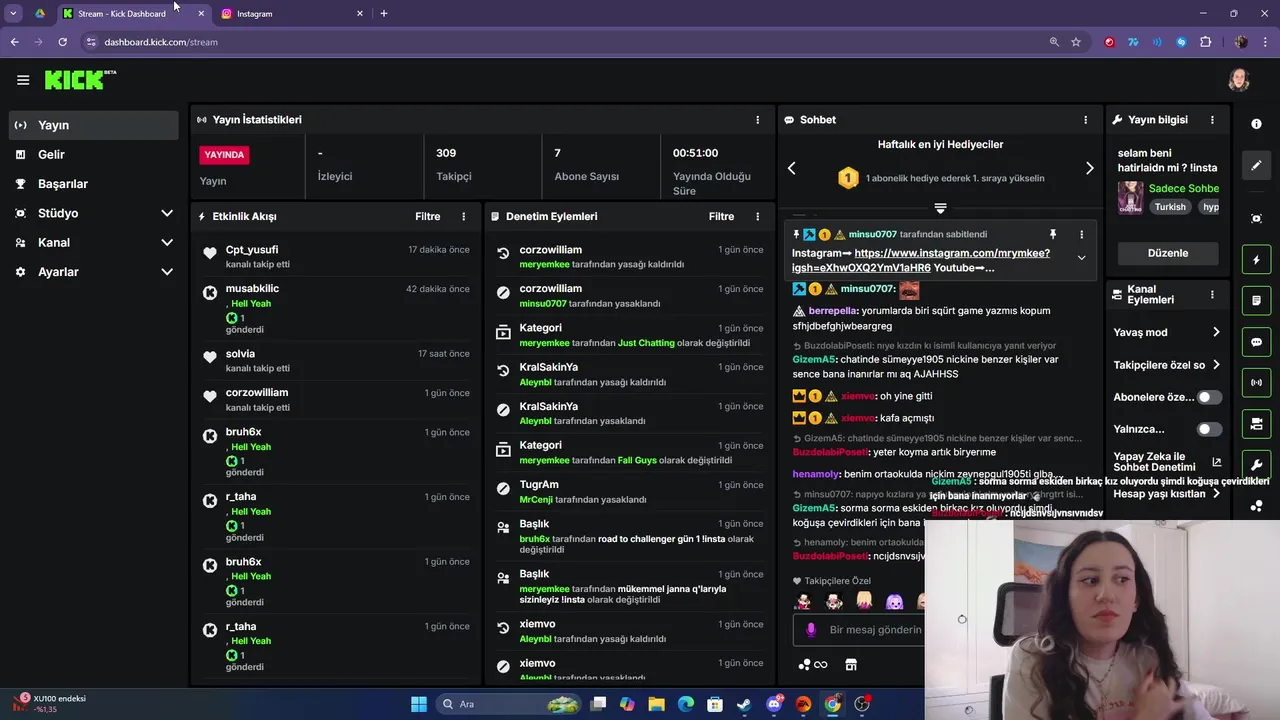Image resolution: width=1280 pixels, height=720 pixels.
Task: Click the pencil edit icon in right rail
Action: [x=1257, y=166]
